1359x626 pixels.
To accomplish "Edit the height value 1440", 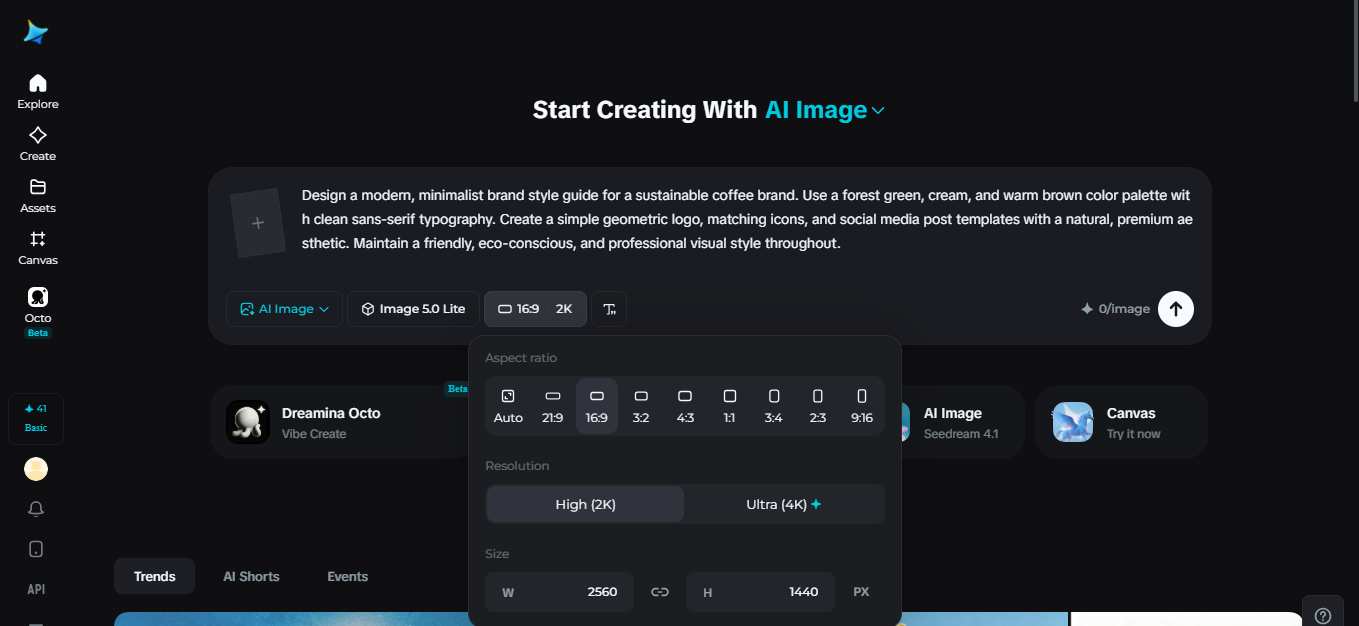I will pyautogui.click(x=760, y=592).
